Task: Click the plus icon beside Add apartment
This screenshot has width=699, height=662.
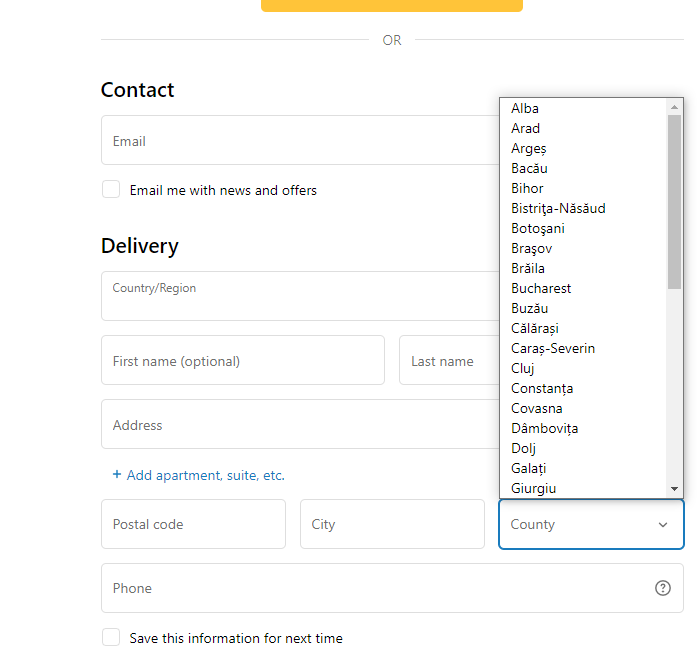Action: click(x=117, y=474)
